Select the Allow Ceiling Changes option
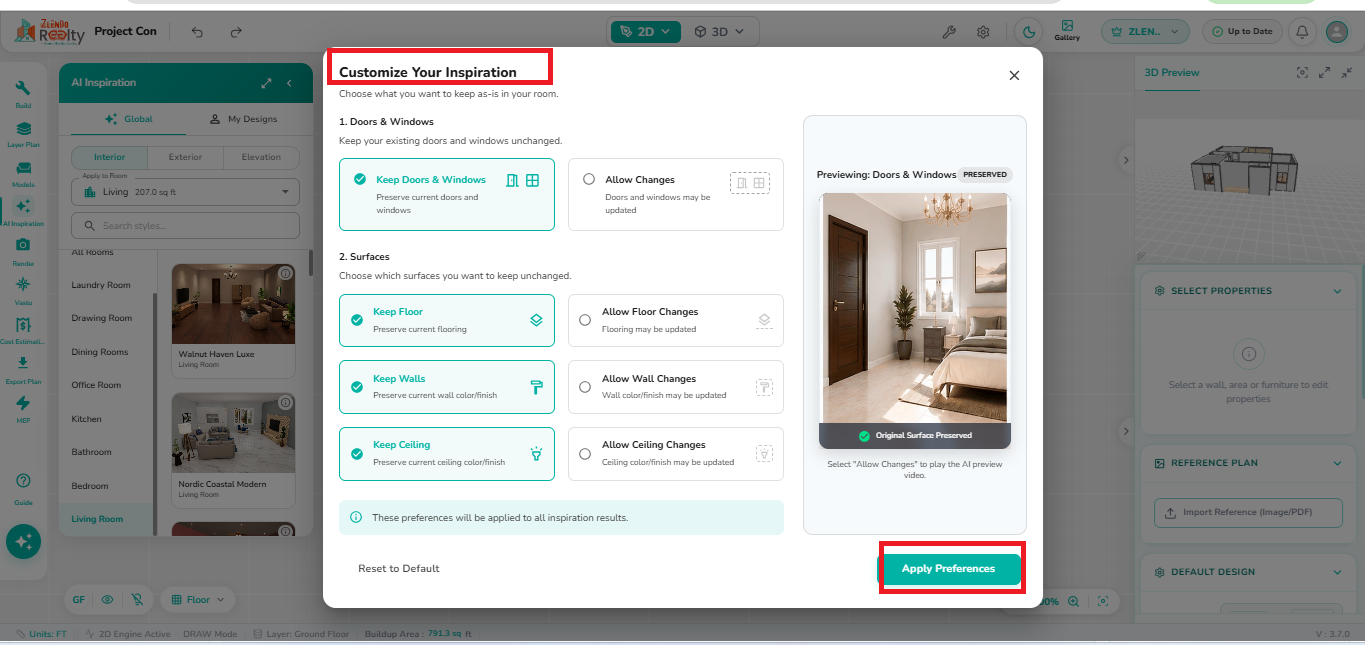 (x=676, y=453)
